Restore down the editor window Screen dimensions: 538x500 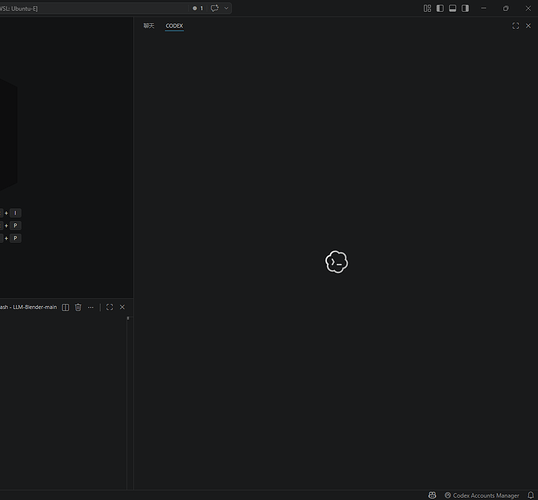506,8
